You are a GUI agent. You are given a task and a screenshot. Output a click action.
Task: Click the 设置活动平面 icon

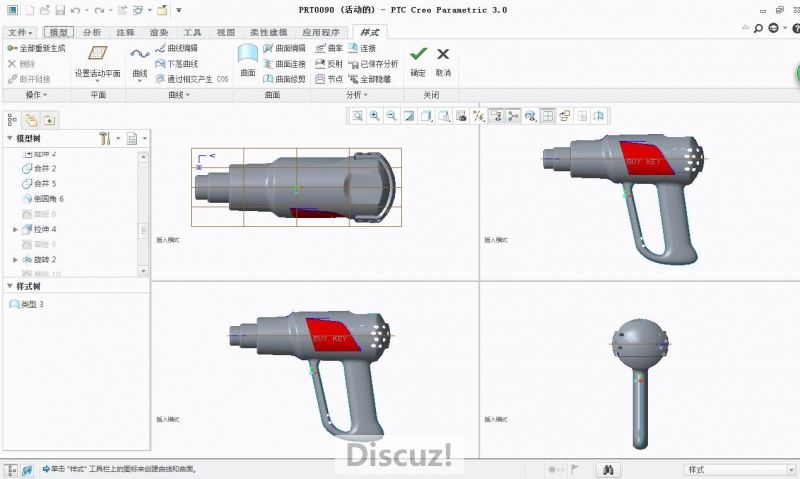click(x=97, y=56)
